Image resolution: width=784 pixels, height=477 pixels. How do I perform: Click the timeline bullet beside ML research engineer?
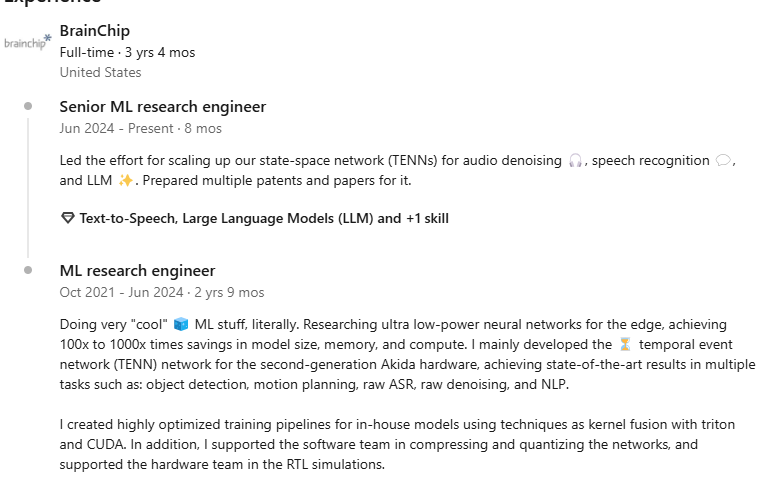click(x=28, y=270)
